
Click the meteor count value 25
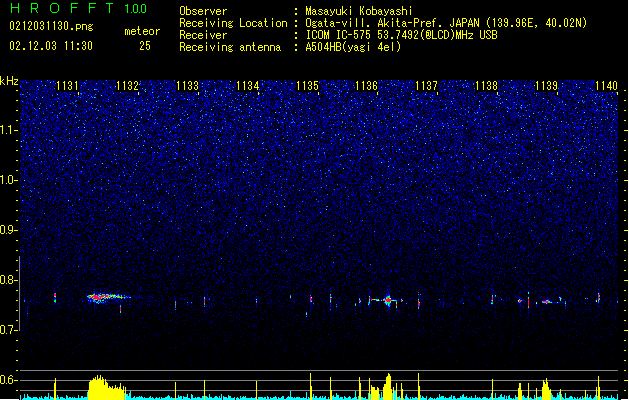pos(145,46)
